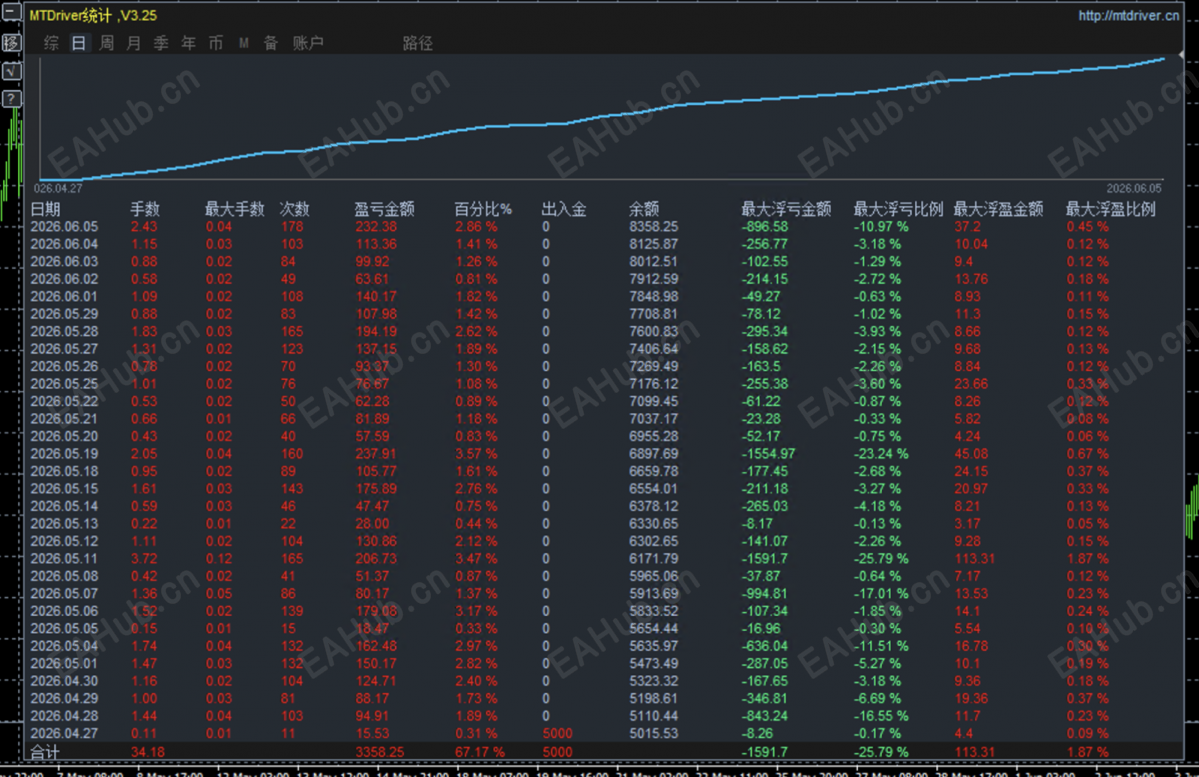Open the 周 weekly tab
The height and width of the screenshot is (777, 1199).
(x=106, y=43)
